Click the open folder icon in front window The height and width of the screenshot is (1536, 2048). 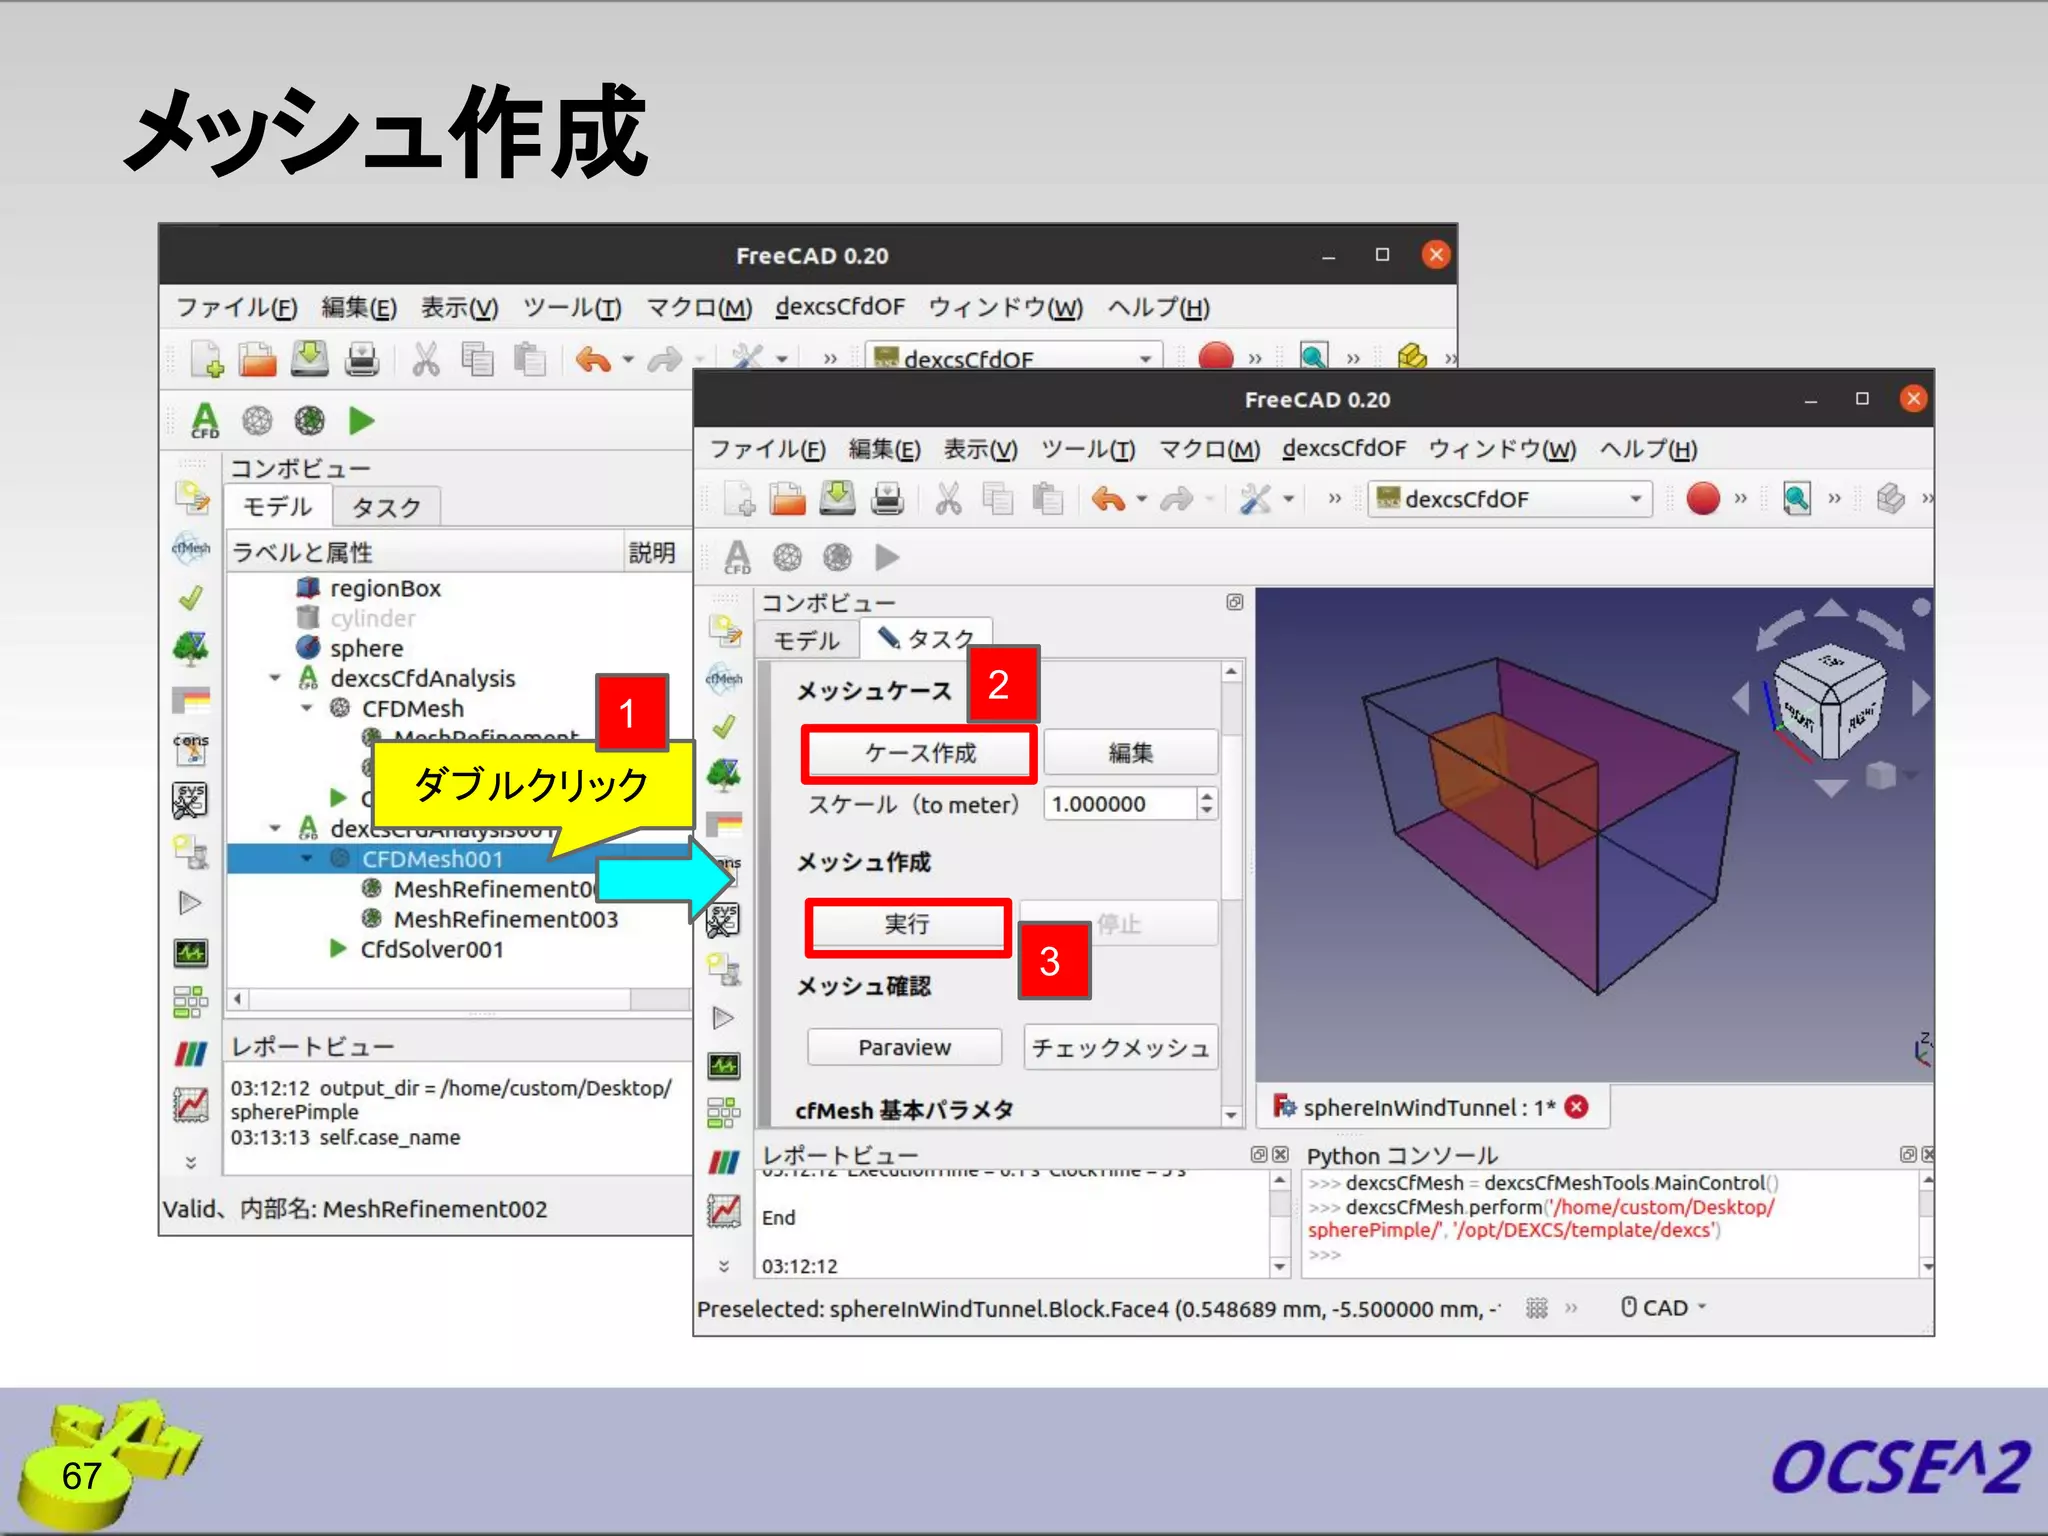tap(788, 497)
